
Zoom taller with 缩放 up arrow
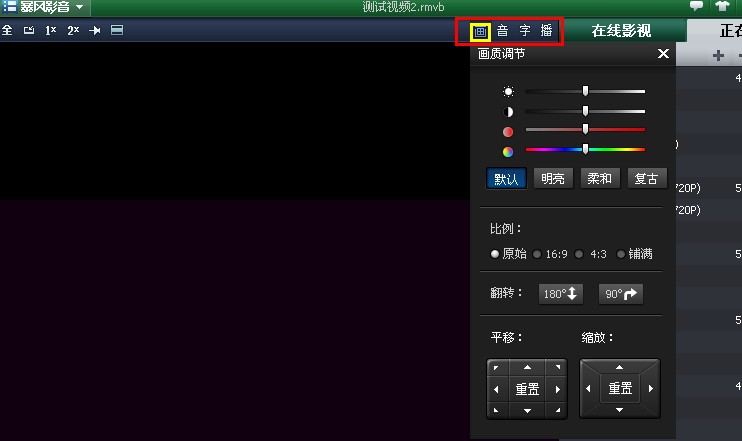point(619,367)
